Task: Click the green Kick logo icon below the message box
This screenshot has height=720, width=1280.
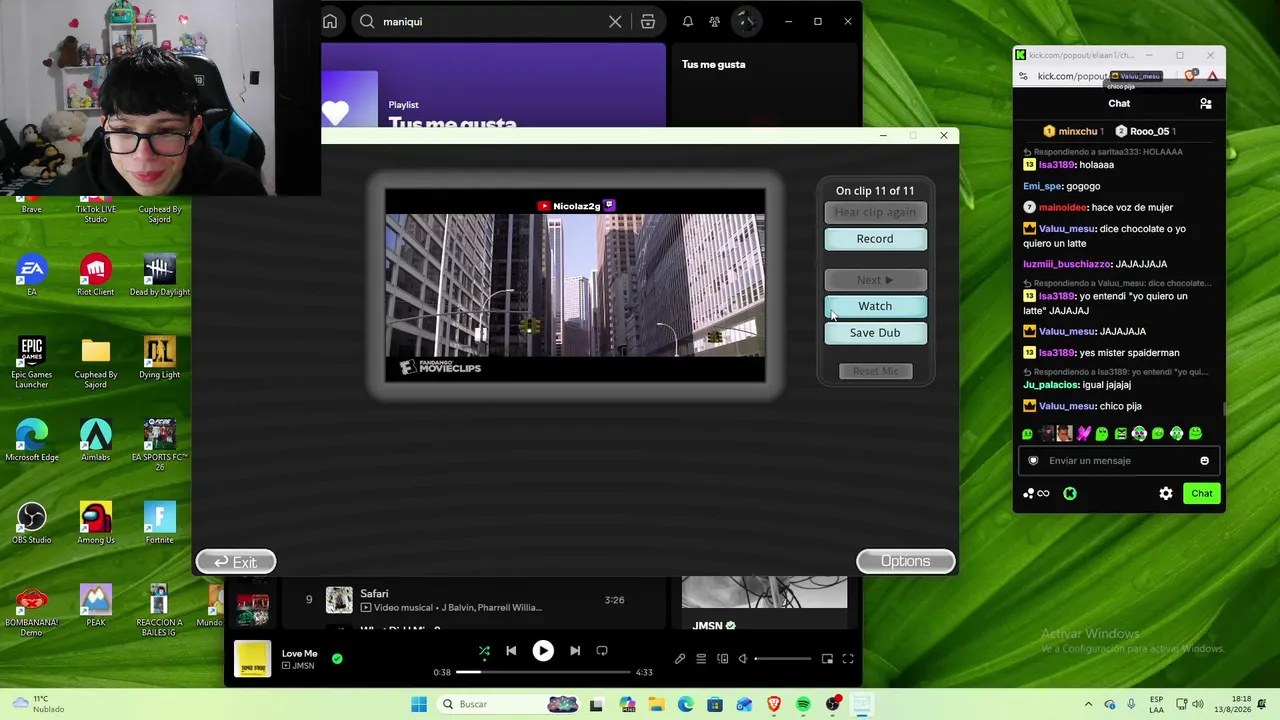Action: pyautogui.click(x=1070, y=493)
